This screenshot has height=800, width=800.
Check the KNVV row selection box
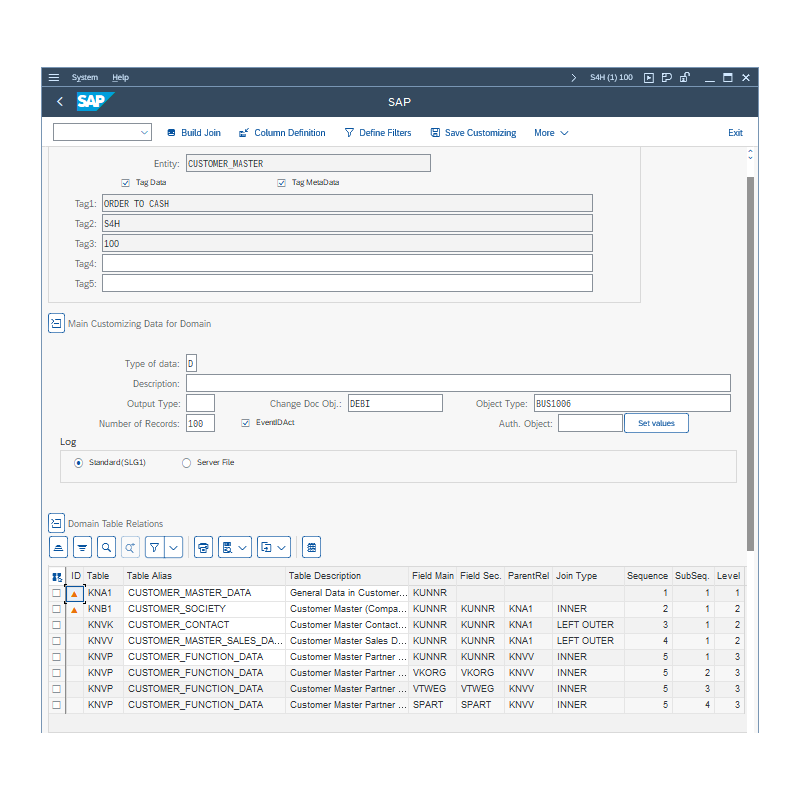[x=57, y=641]
